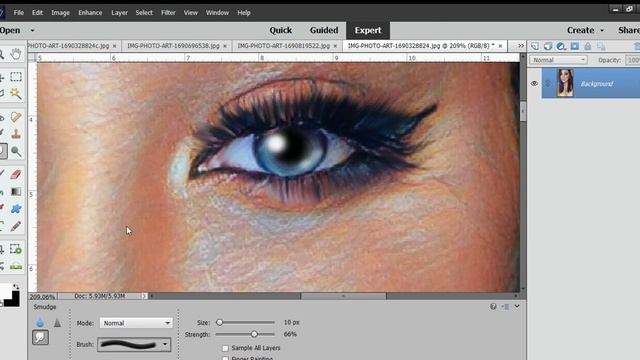Viewport: 640px width, 360px height.
Task: Close the IMG-PHOTO-ART-1690696538.jpg tab
Action: (x=224, y=46)
